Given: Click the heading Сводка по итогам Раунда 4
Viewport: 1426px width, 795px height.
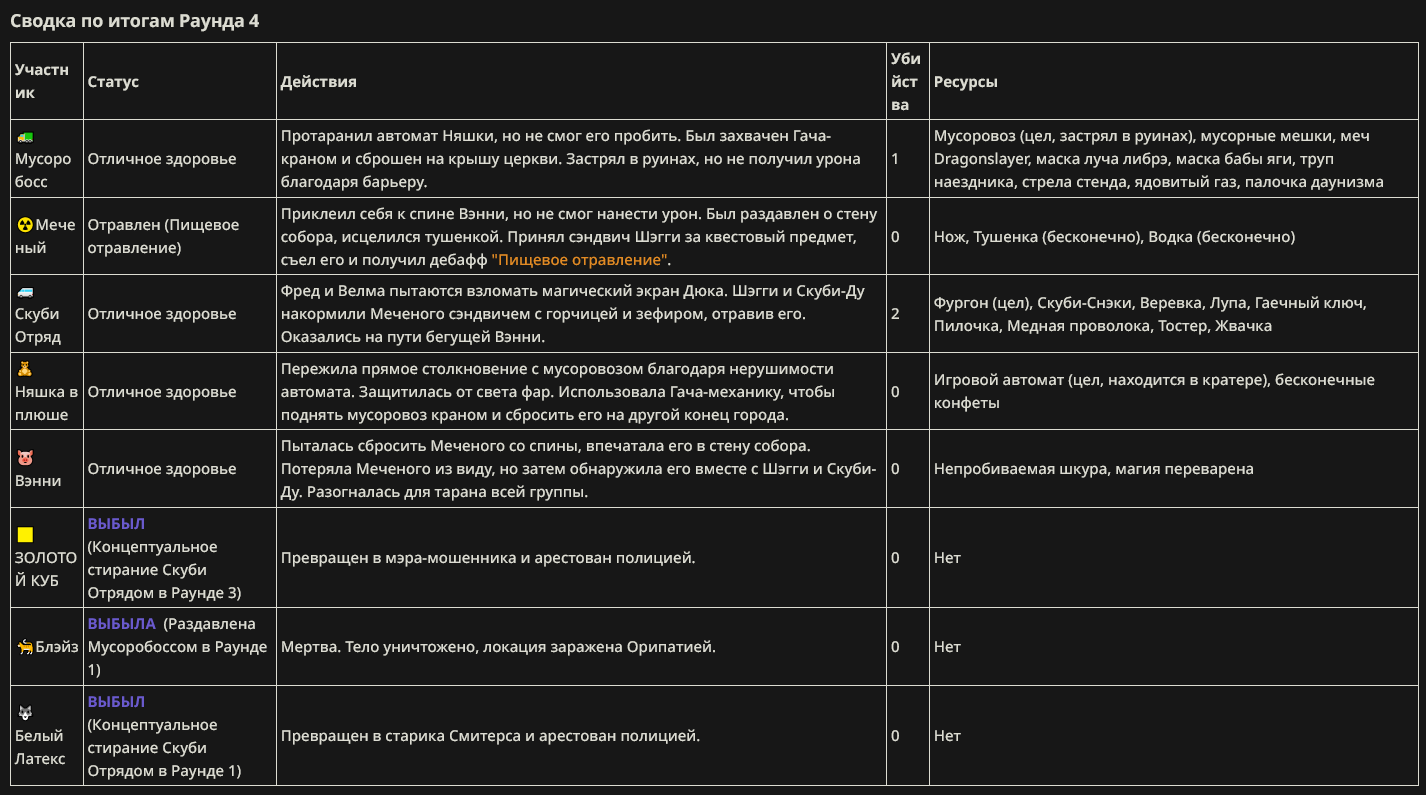Looking at the screenshot, I should 135,21.
